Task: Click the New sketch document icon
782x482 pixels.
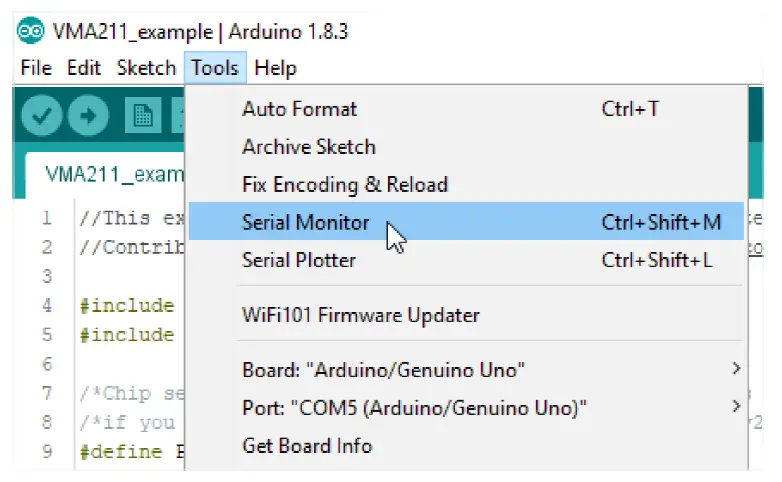Action: click(x=142, y=117)
